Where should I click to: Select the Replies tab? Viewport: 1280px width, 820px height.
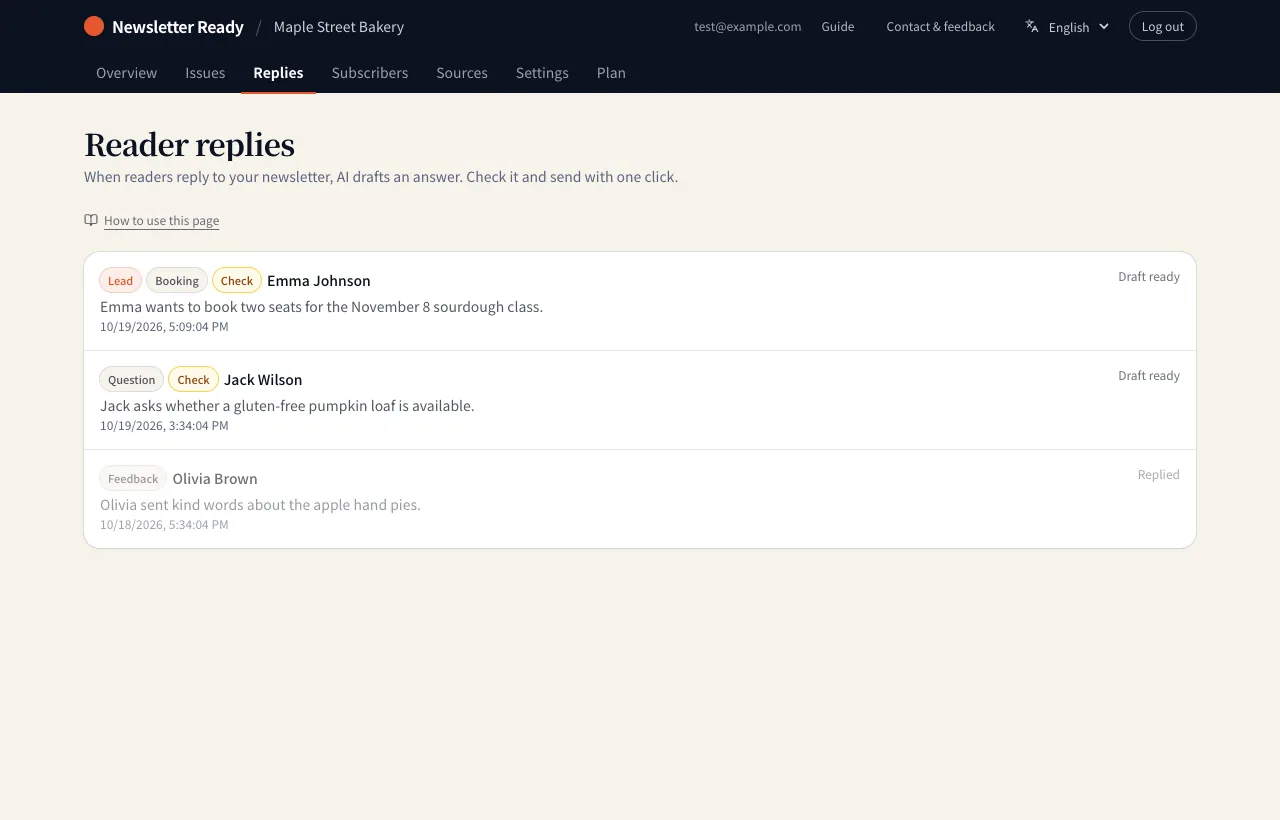278,73
